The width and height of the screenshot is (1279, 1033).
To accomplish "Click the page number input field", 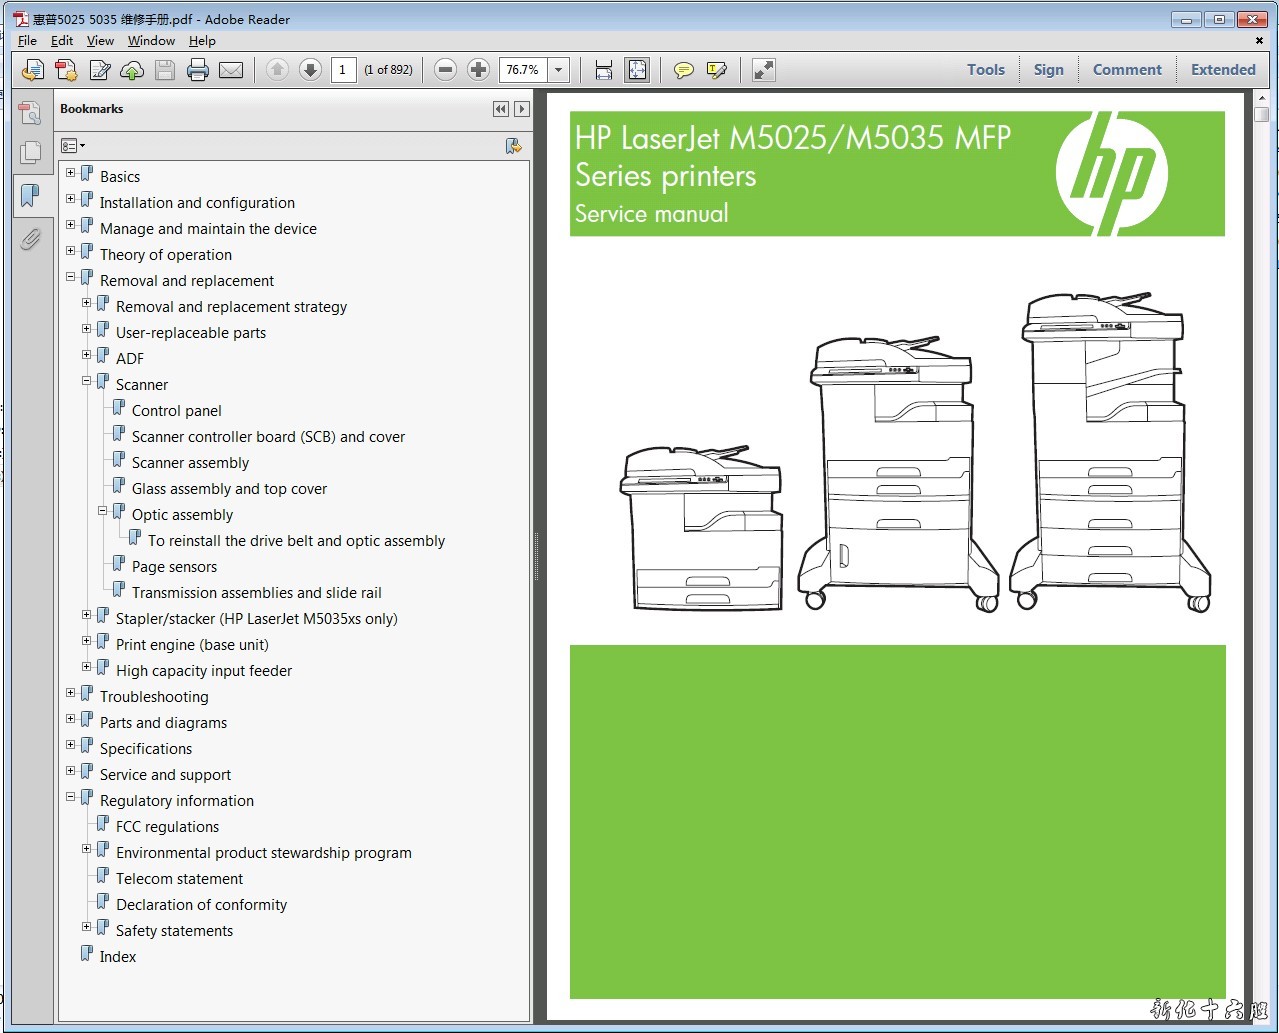I will click(x=343, y=70).
